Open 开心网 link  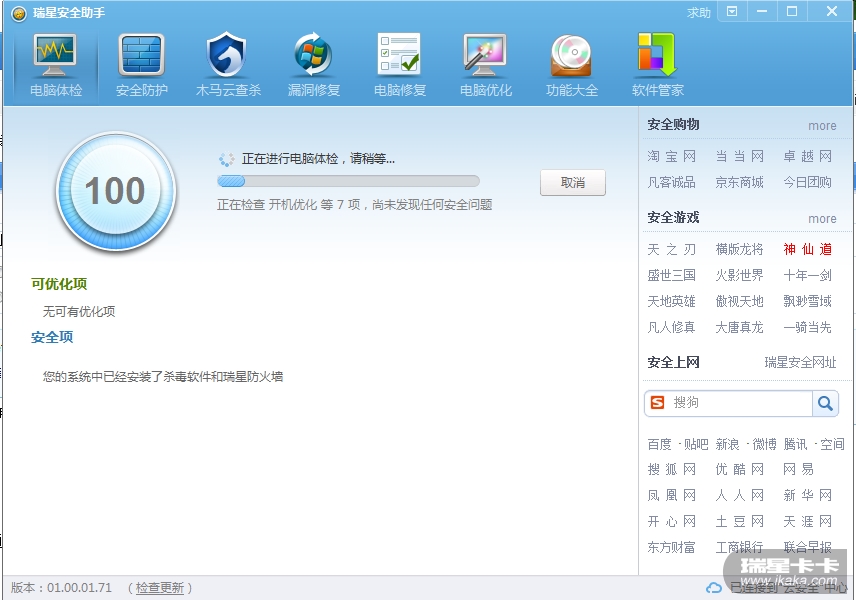(x=671, y=522)
